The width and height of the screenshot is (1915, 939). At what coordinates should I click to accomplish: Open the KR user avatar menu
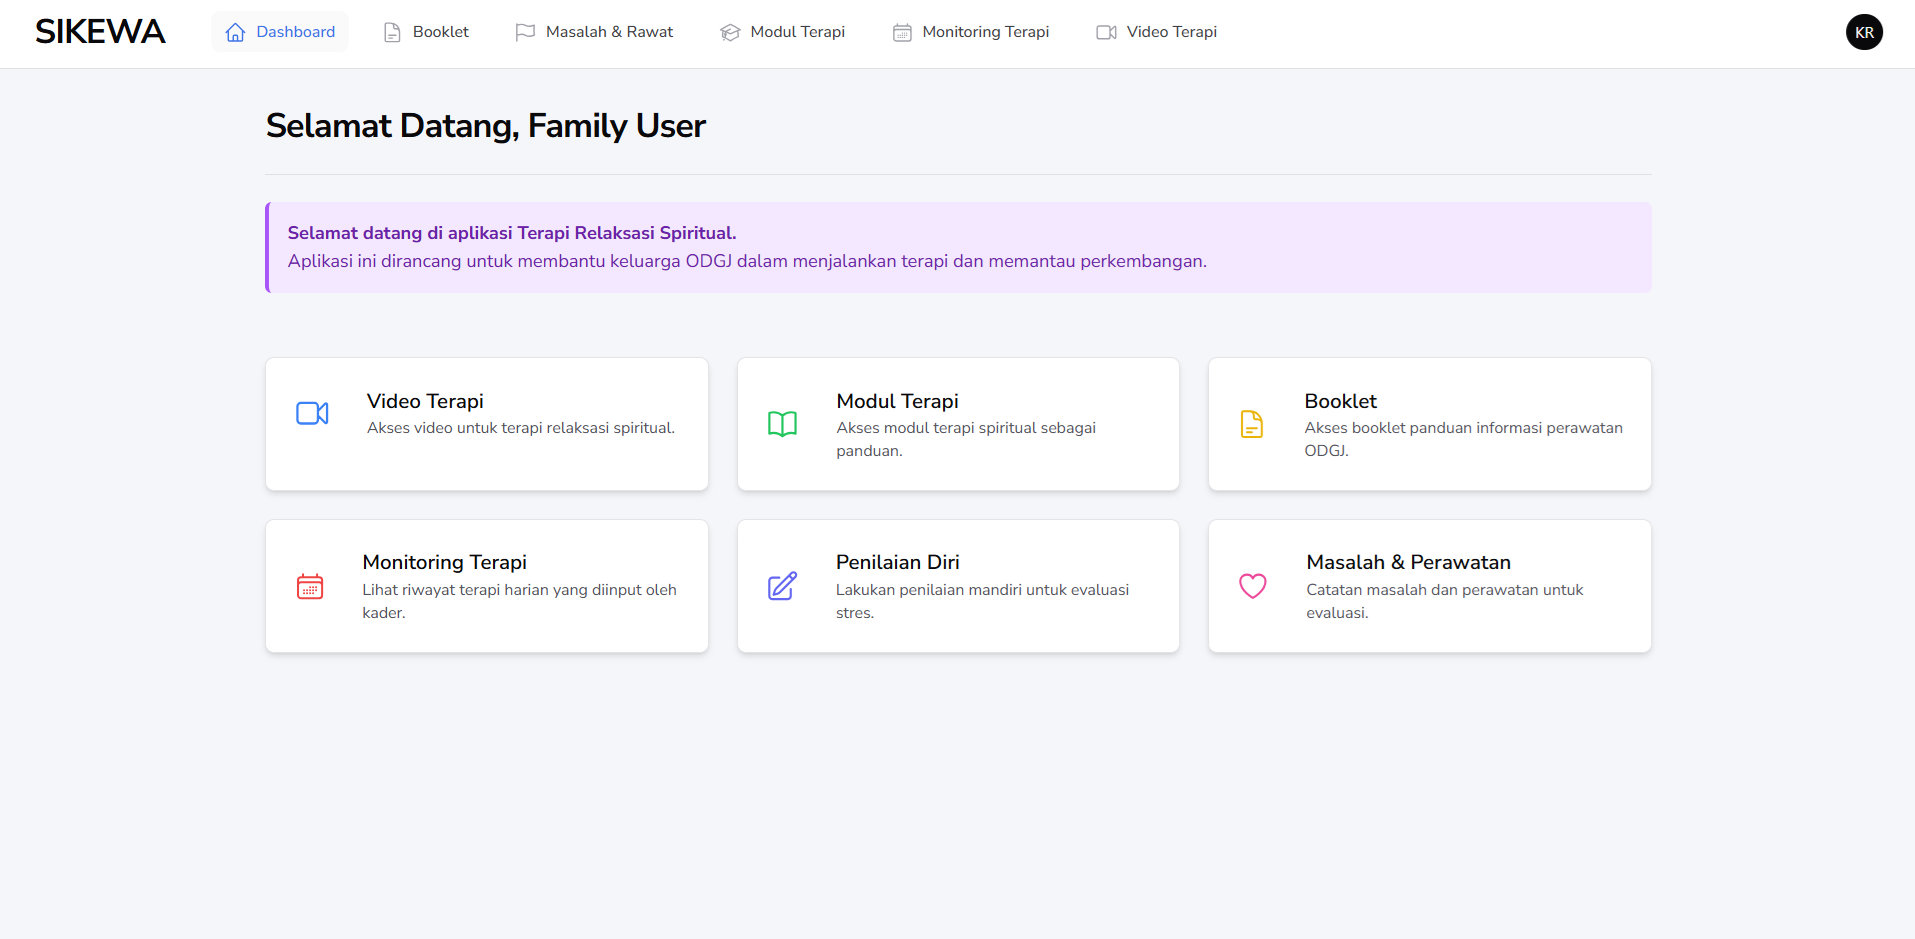pos(1864,32)
